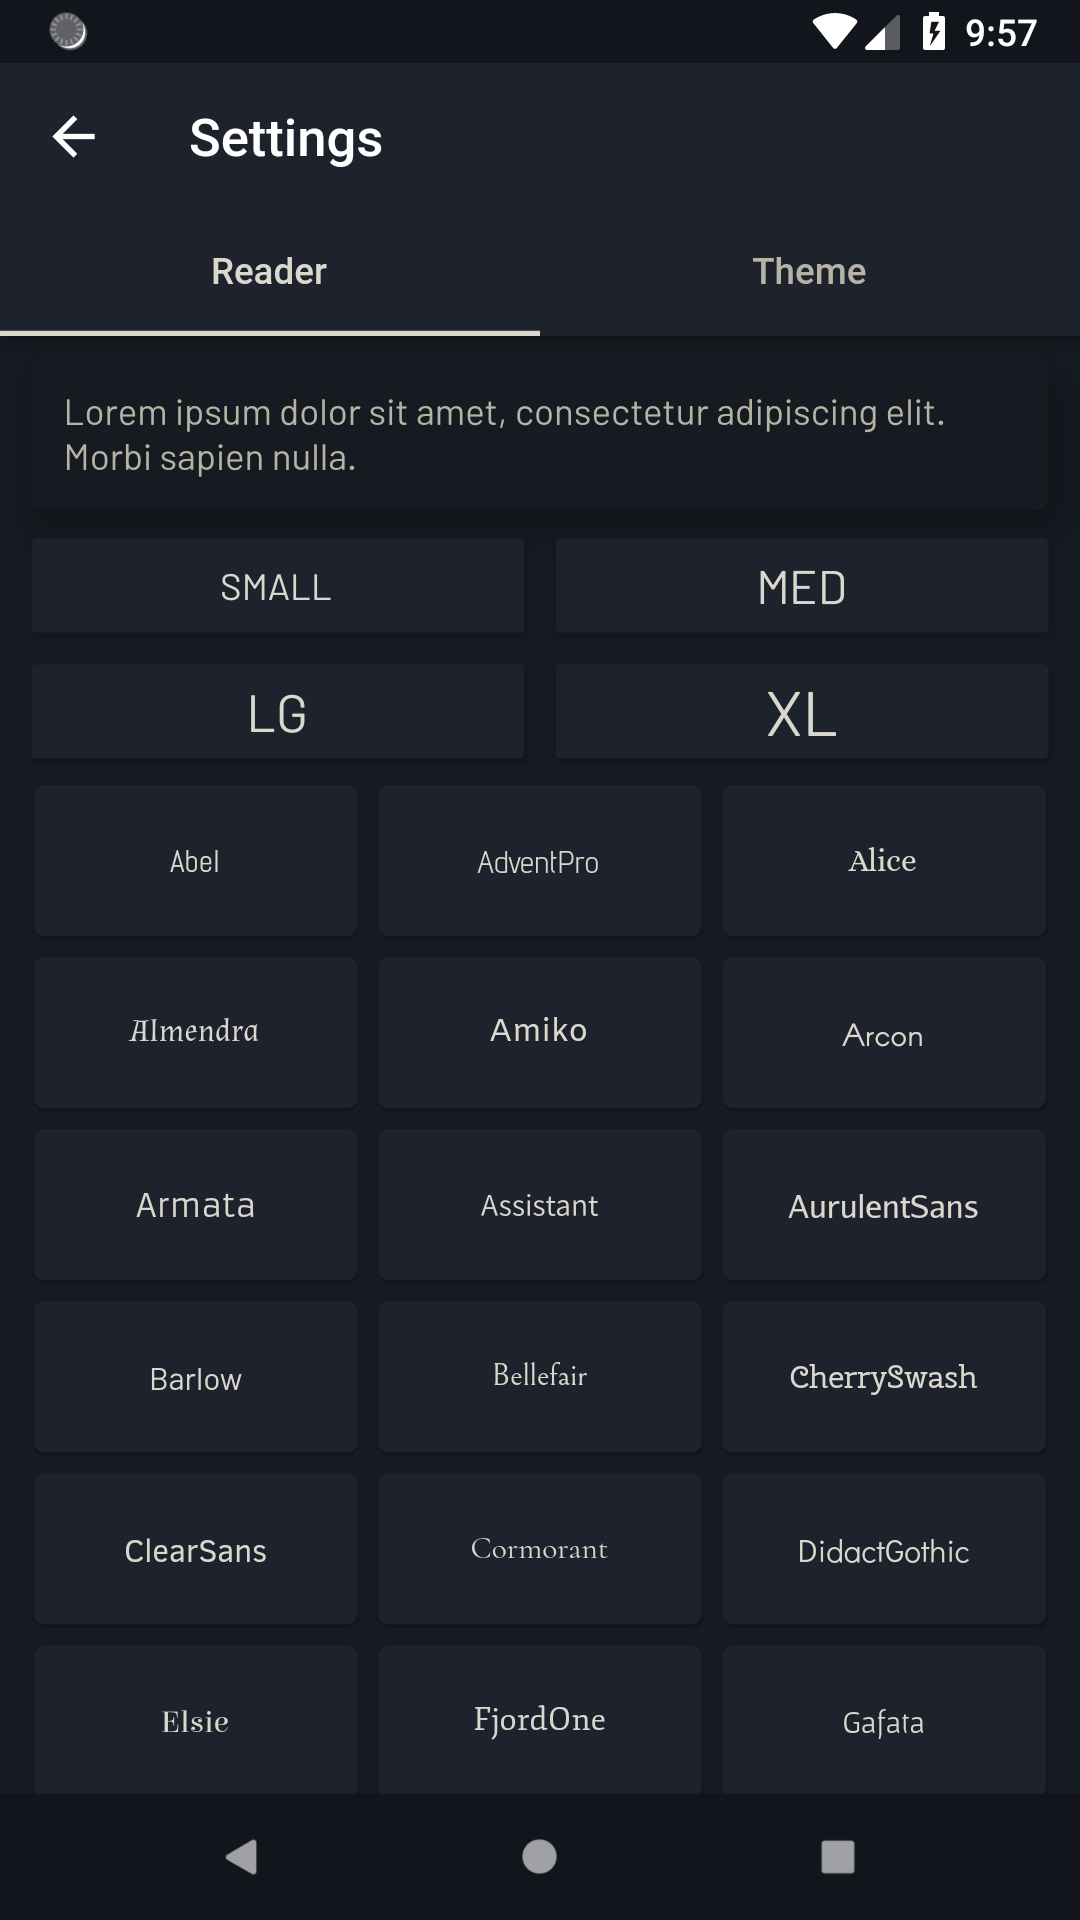This screenshot has height=1920, width=1080.
Task: Click the battery charging indicator
Action: 934,32
